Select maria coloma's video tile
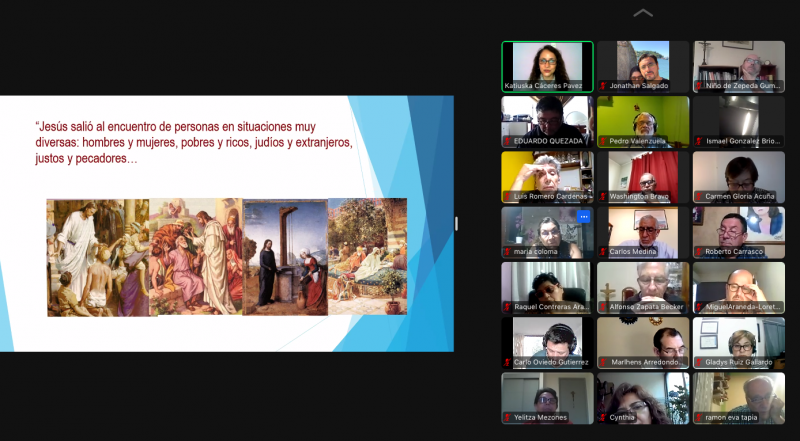The image size is (800, 441). [x=547, y=233]
